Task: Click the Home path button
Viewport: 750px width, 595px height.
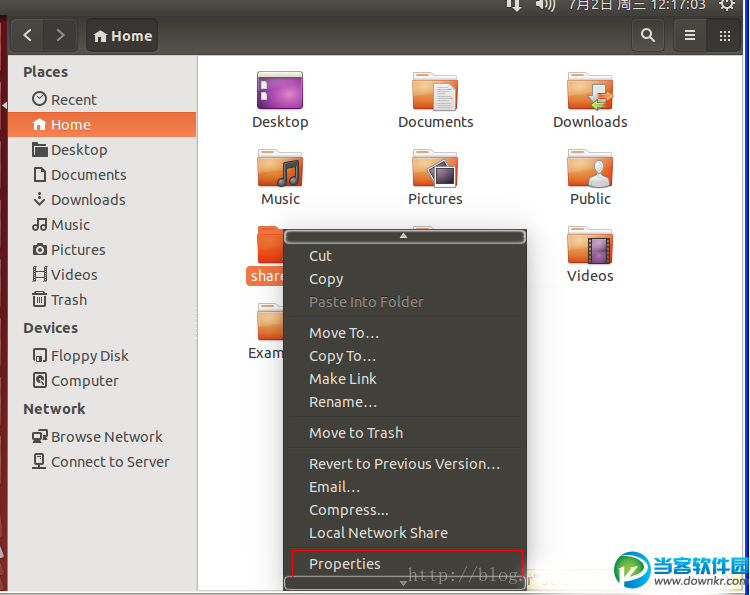Action: point(122,35)
